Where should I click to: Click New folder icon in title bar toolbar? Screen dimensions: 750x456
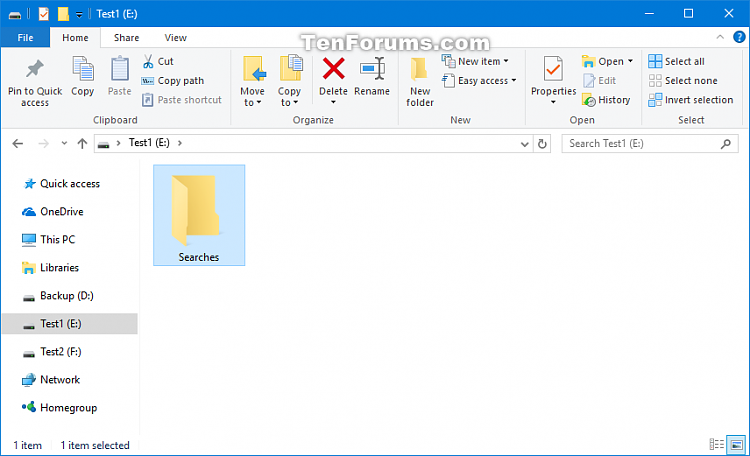pos(63,14)
